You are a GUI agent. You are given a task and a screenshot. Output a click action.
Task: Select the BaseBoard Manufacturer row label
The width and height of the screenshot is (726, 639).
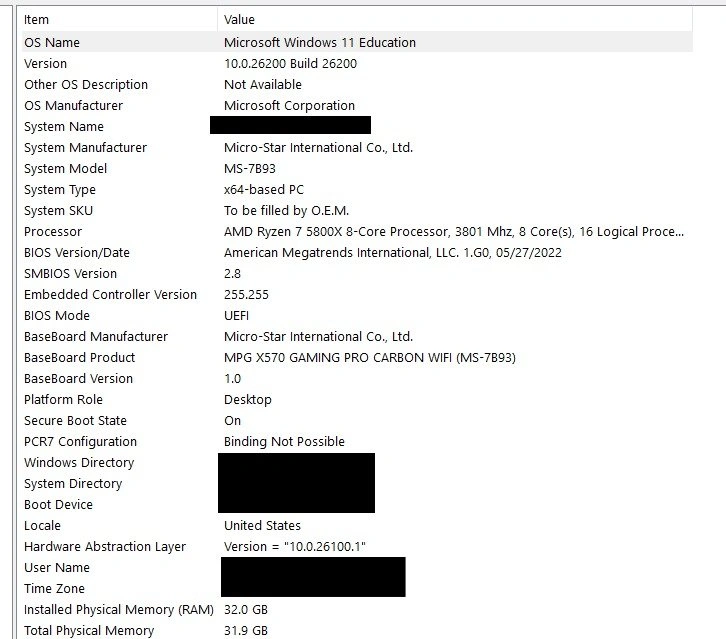pos(96,337)
